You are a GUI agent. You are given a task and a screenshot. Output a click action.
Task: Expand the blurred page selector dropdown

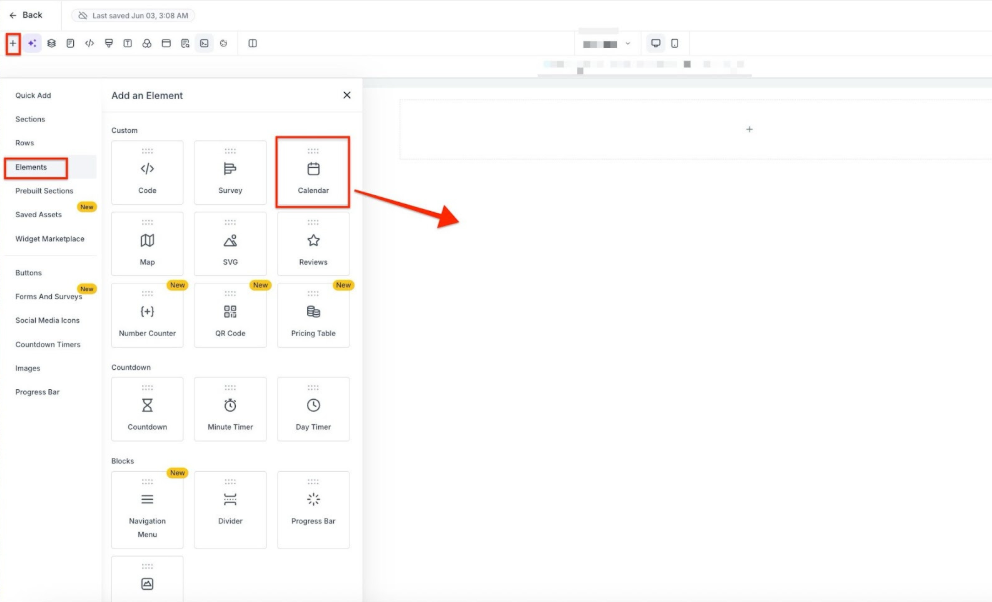[606, 44]
